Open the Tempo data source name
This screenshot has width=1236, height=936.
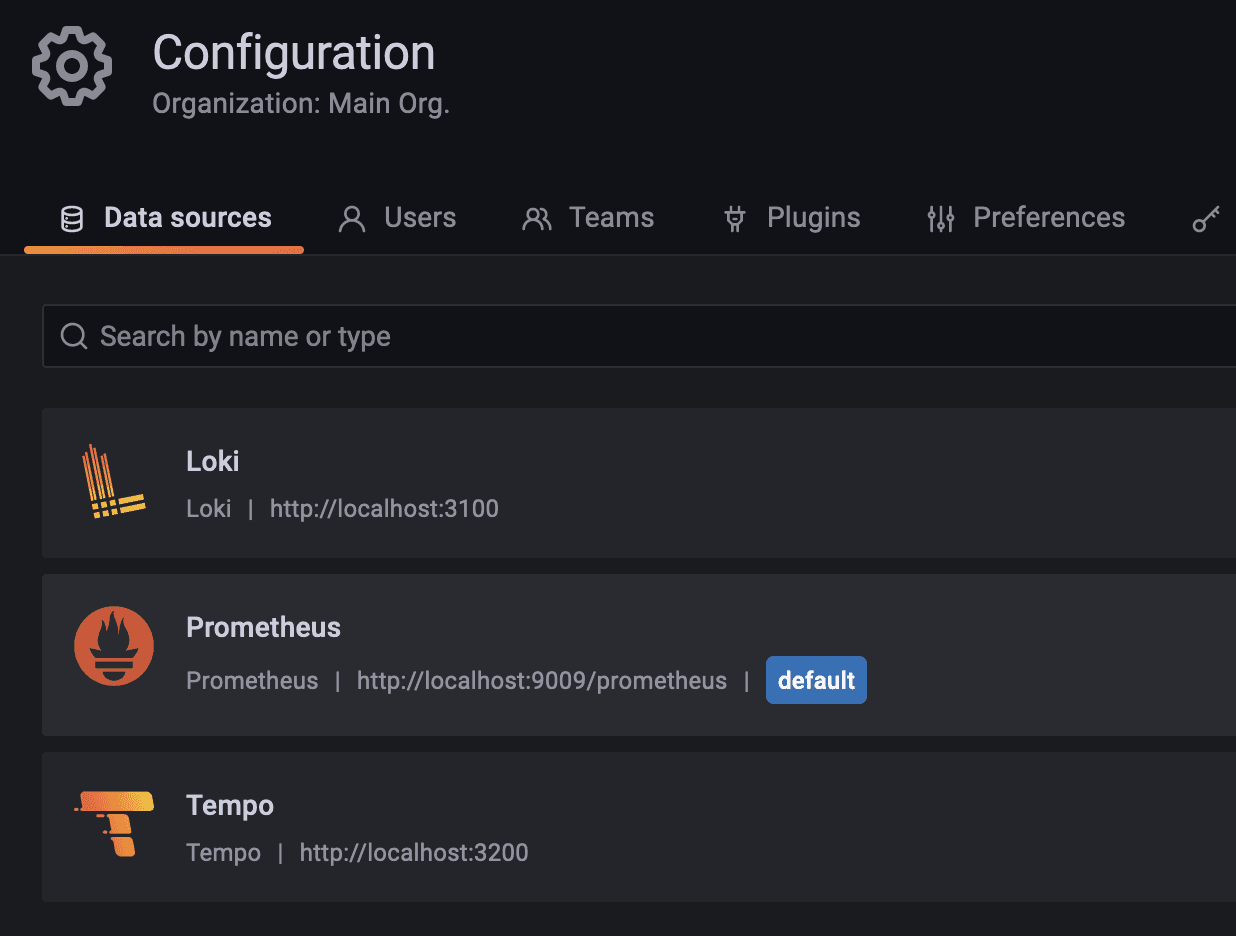click(x=230, y=805)
